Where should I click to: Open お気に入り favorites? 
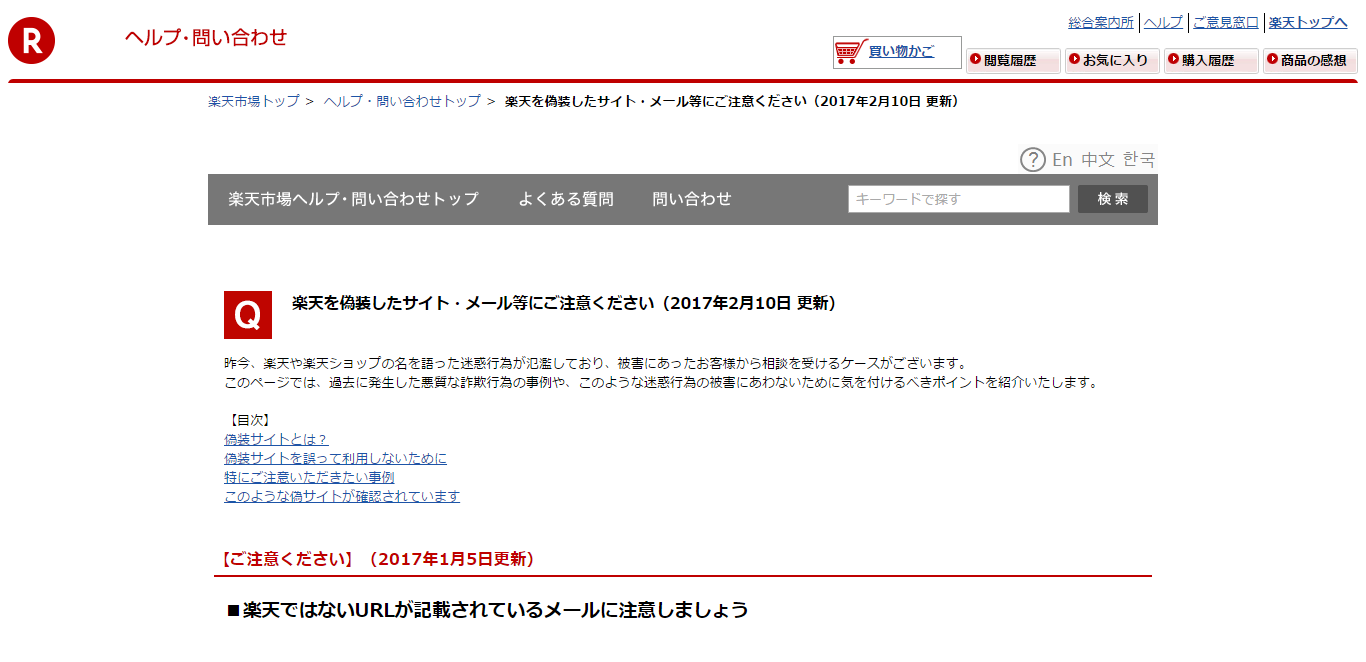click(x=1112, y=61)
